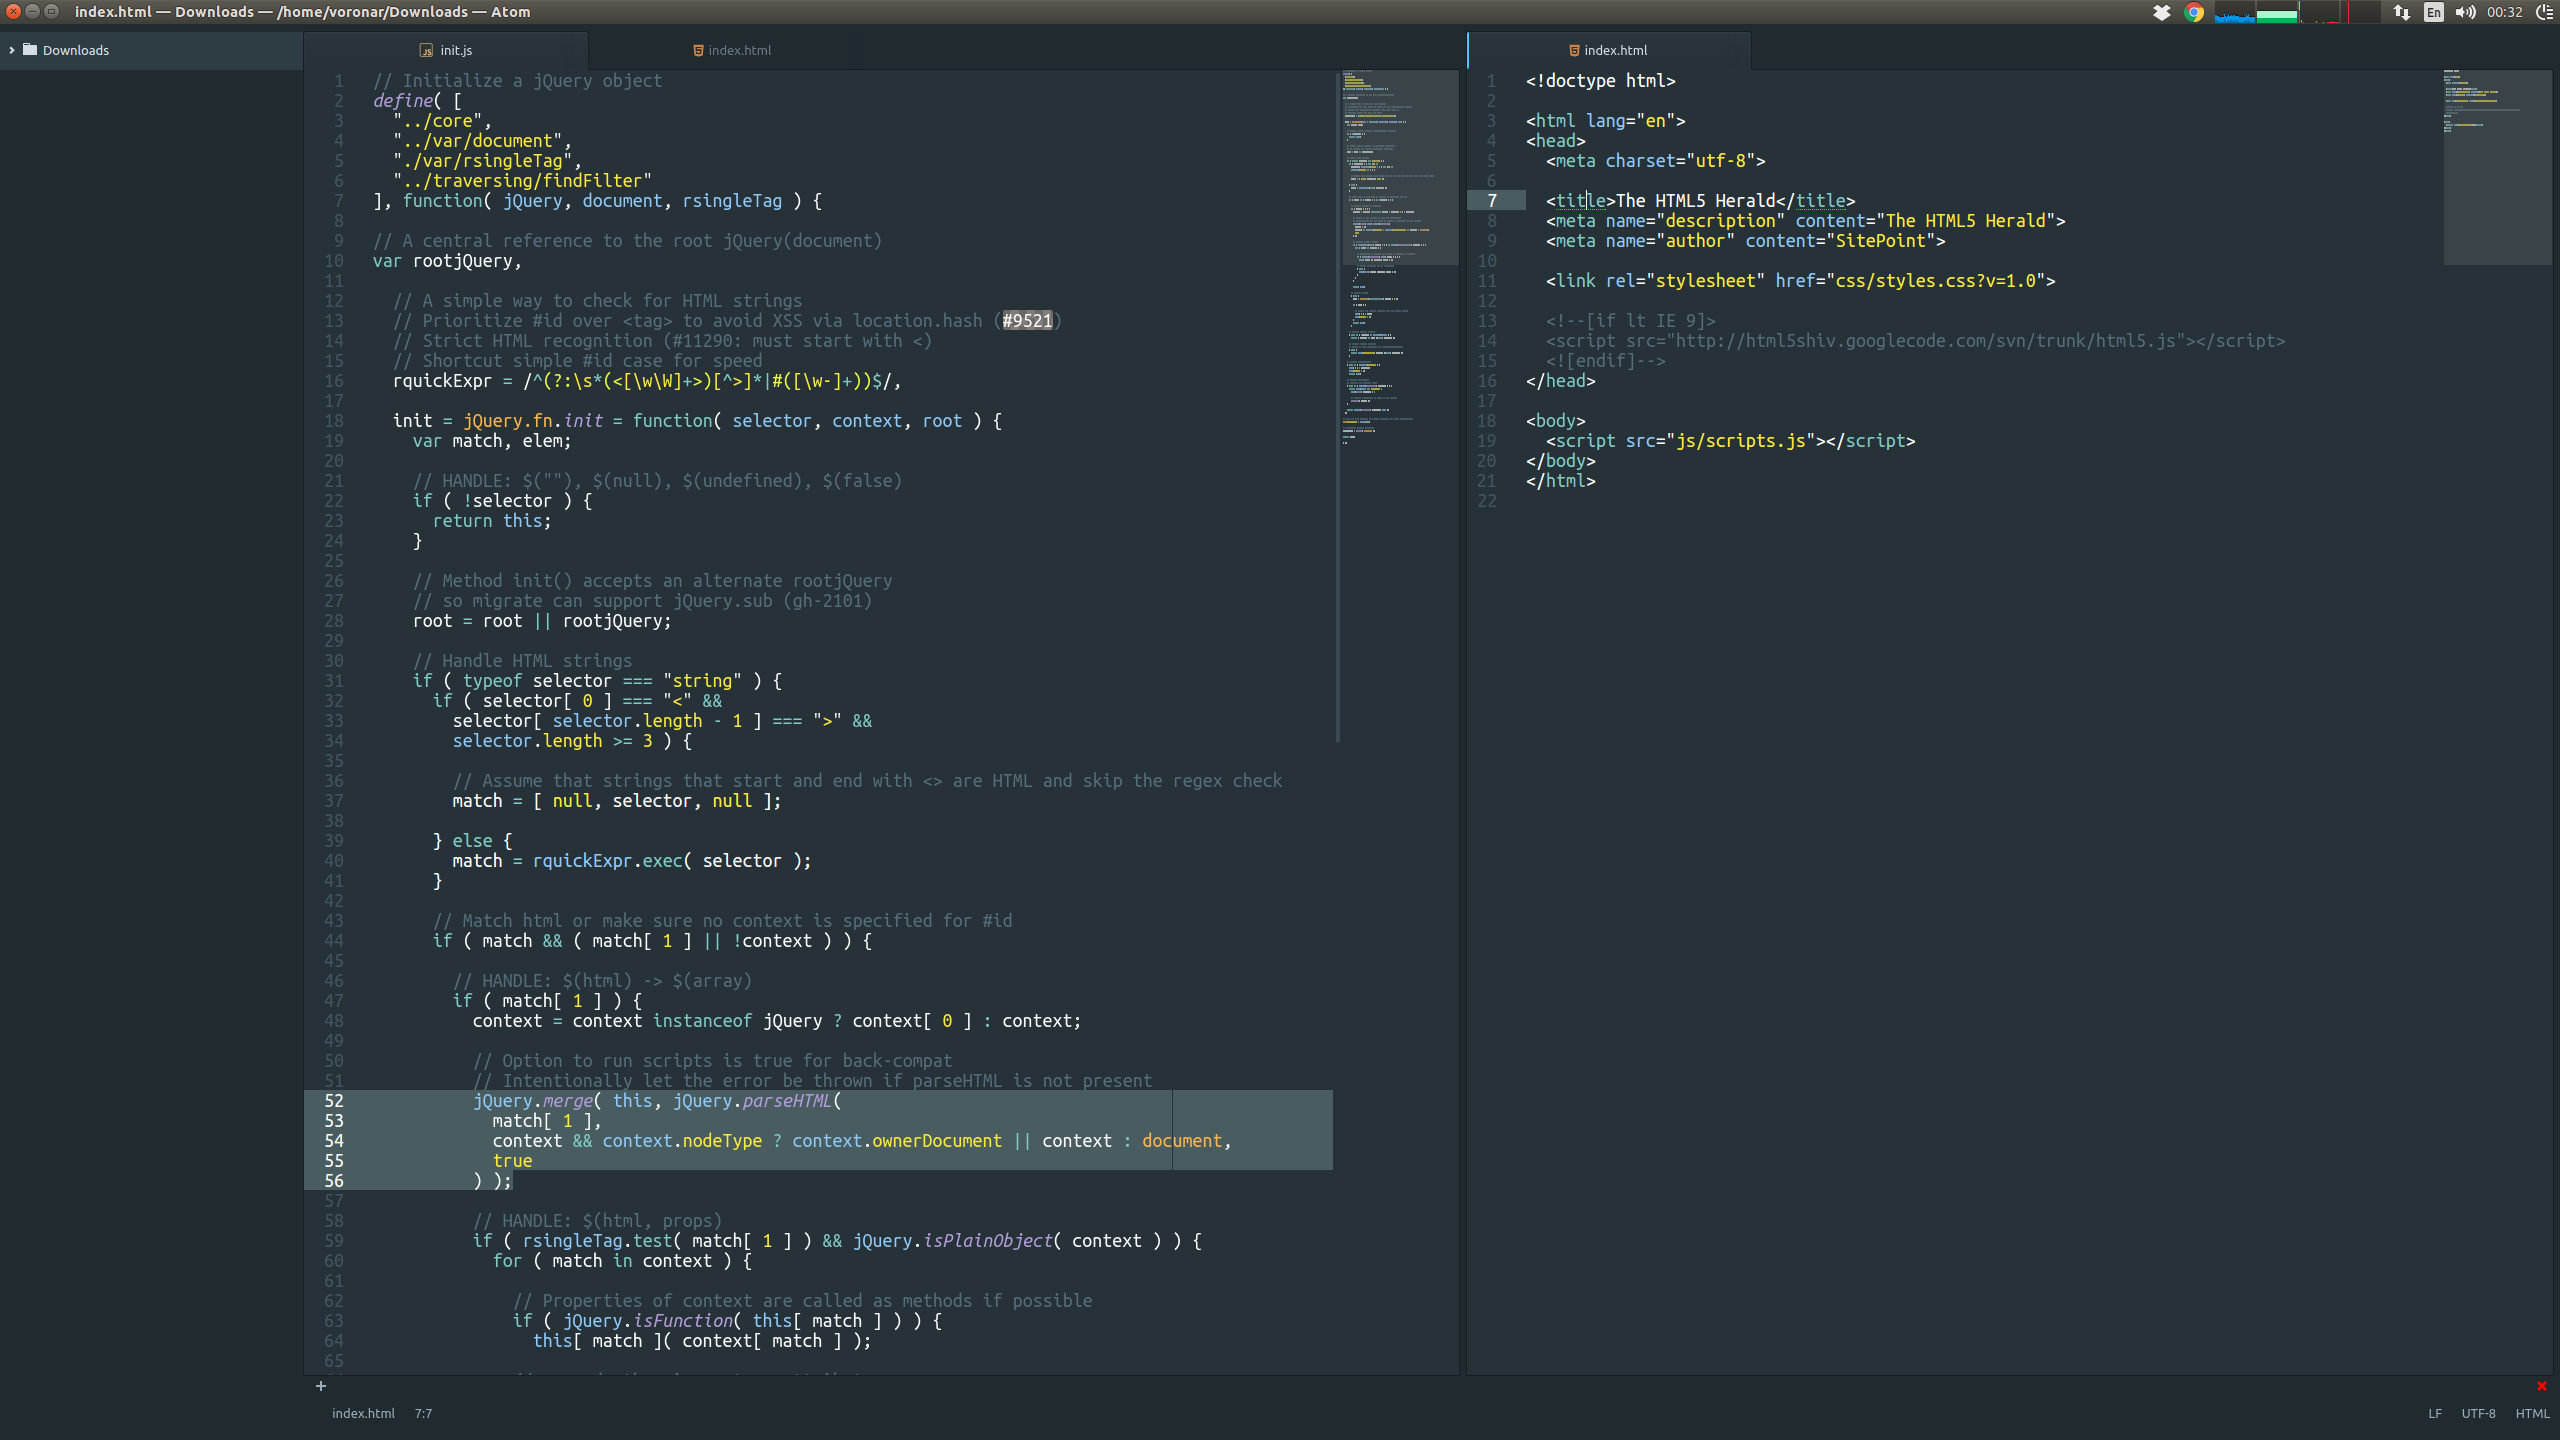This screenshot has height=1440, width=2560.
Task: Click the 7:7 cursor position button
Action: tap(423, 1413)
